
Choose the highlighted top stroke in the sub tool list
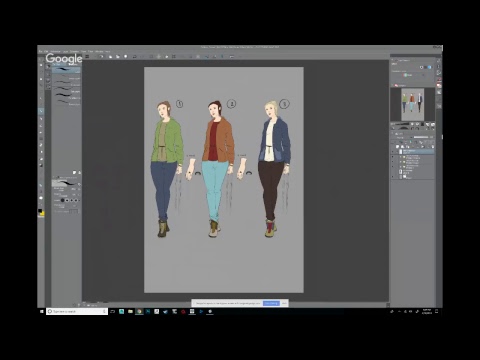(x=66, y=70)
